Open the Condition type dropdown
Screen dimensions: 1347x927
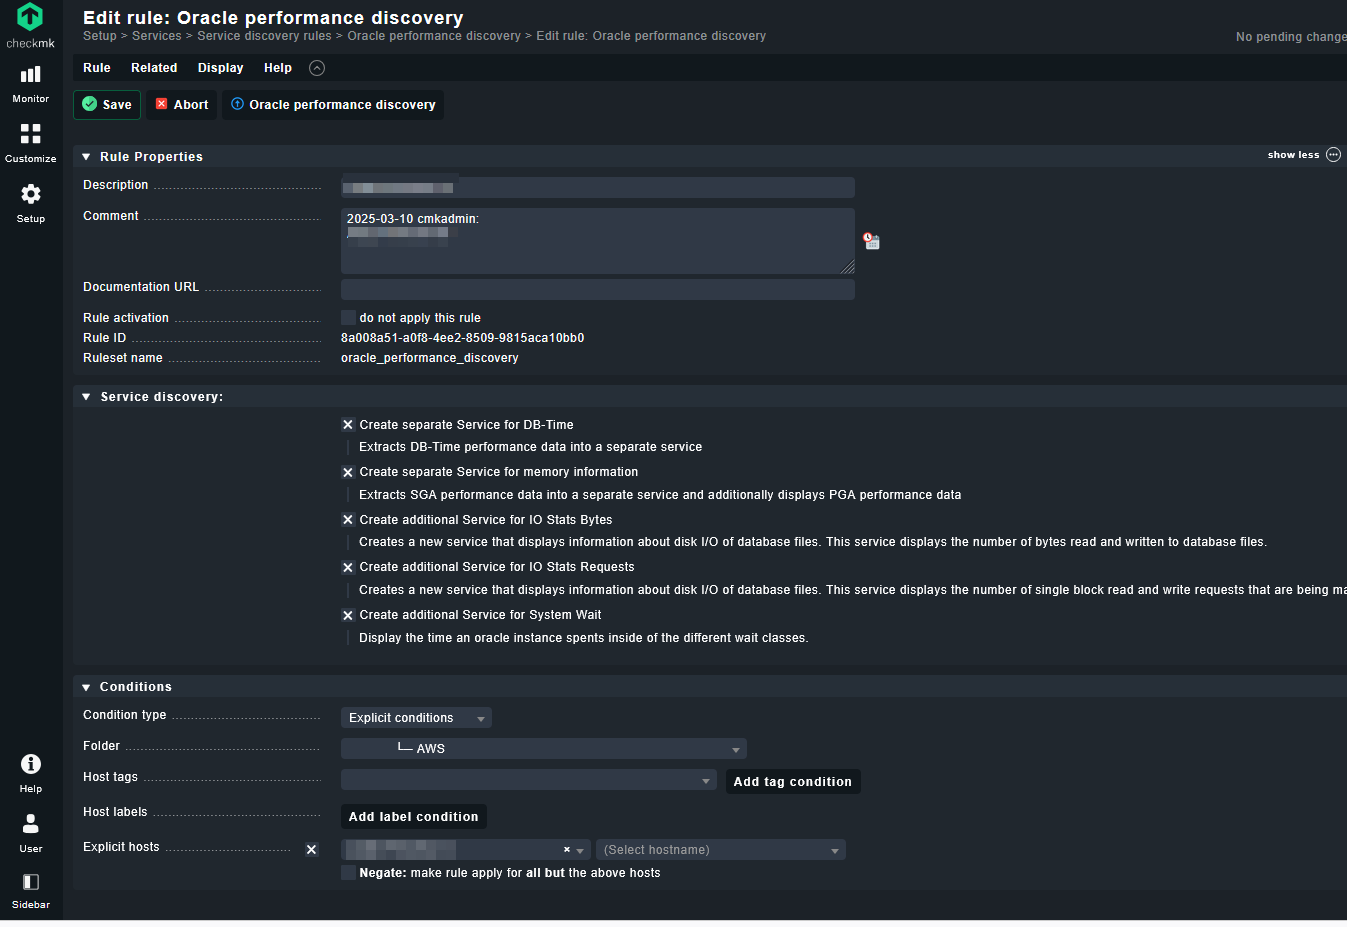tap(416, 718)
